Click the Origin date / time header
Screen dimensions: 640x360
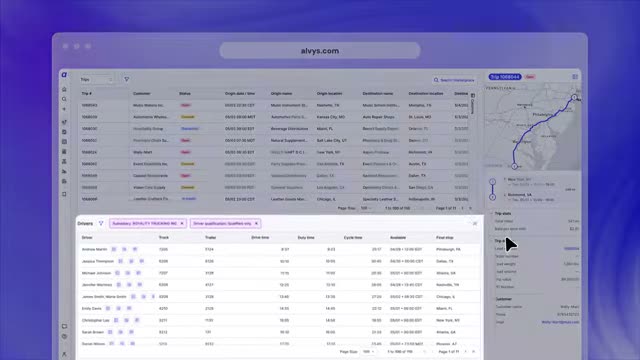[x=240, y=93]
